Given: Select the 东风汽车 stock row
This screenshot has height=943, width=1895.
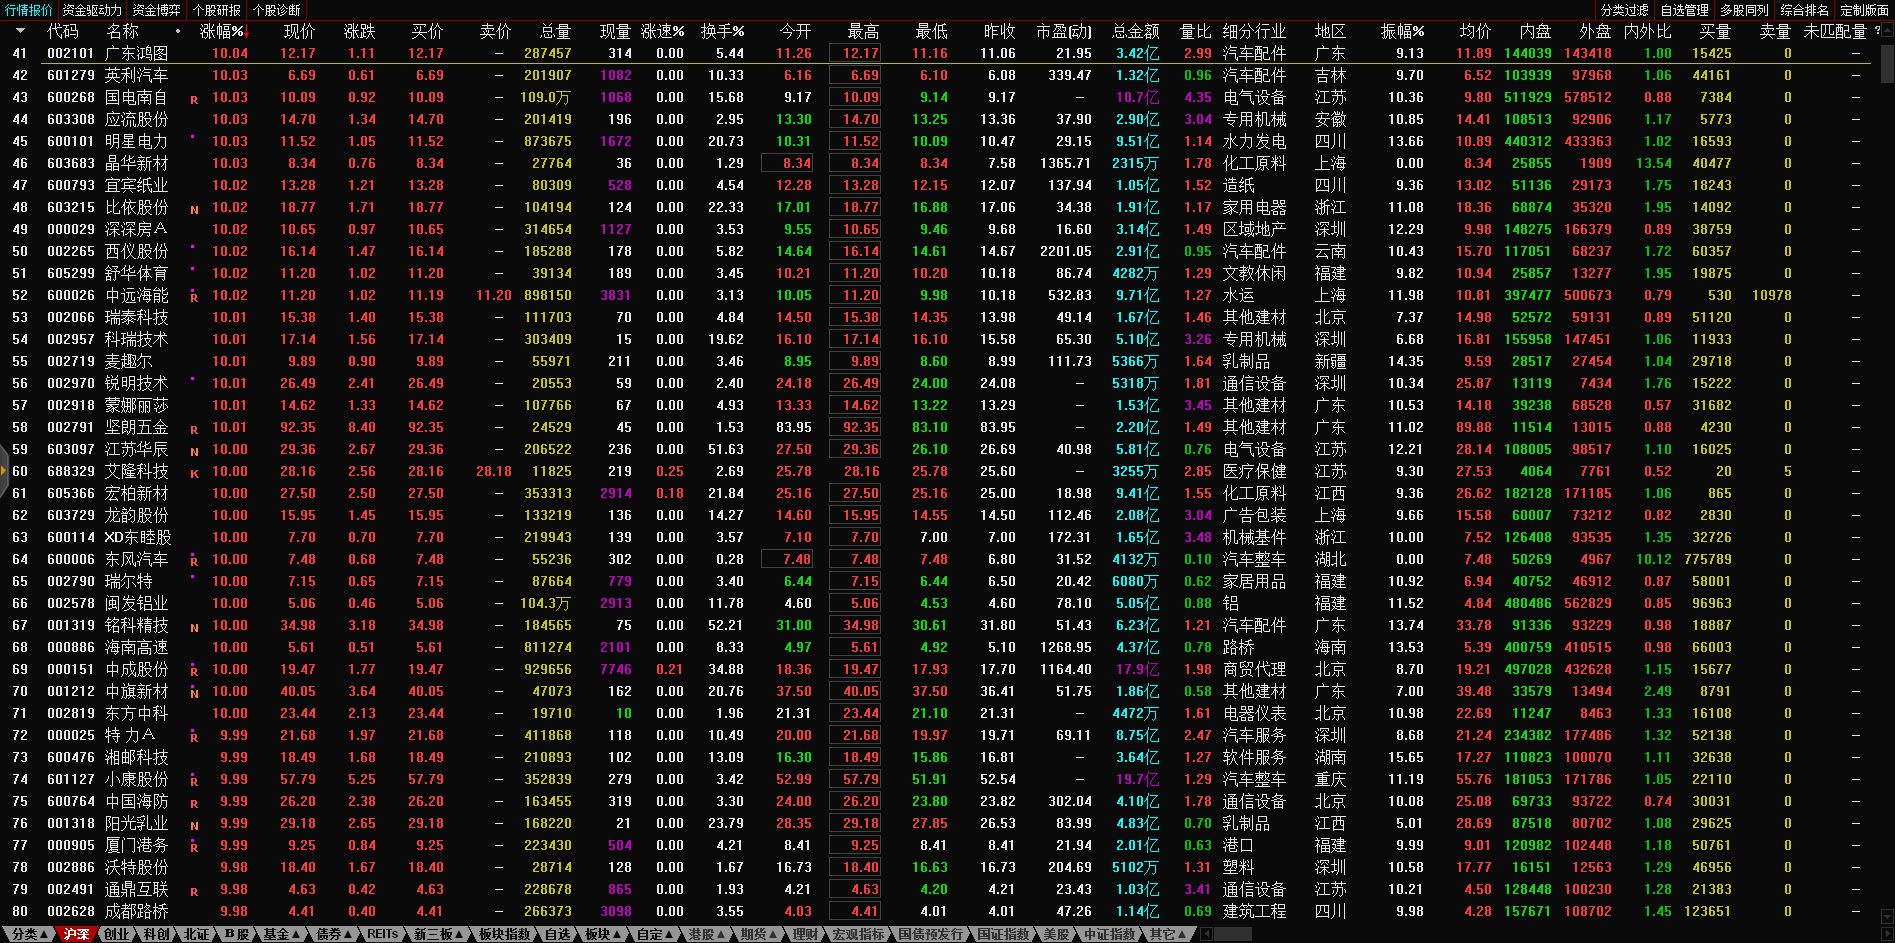Looking at the screenshot, I should (x=136, y=560).
